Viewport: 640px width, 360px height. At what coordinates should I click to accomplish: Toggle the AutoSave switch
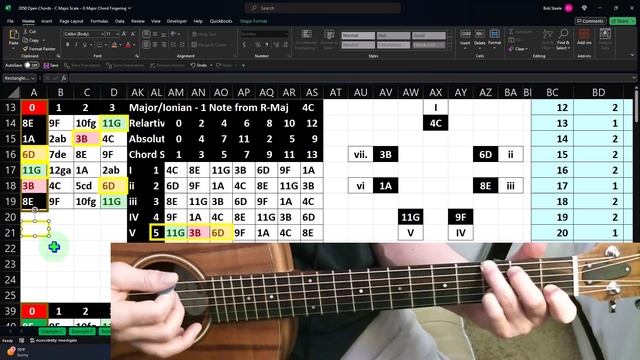pos(31,65)
